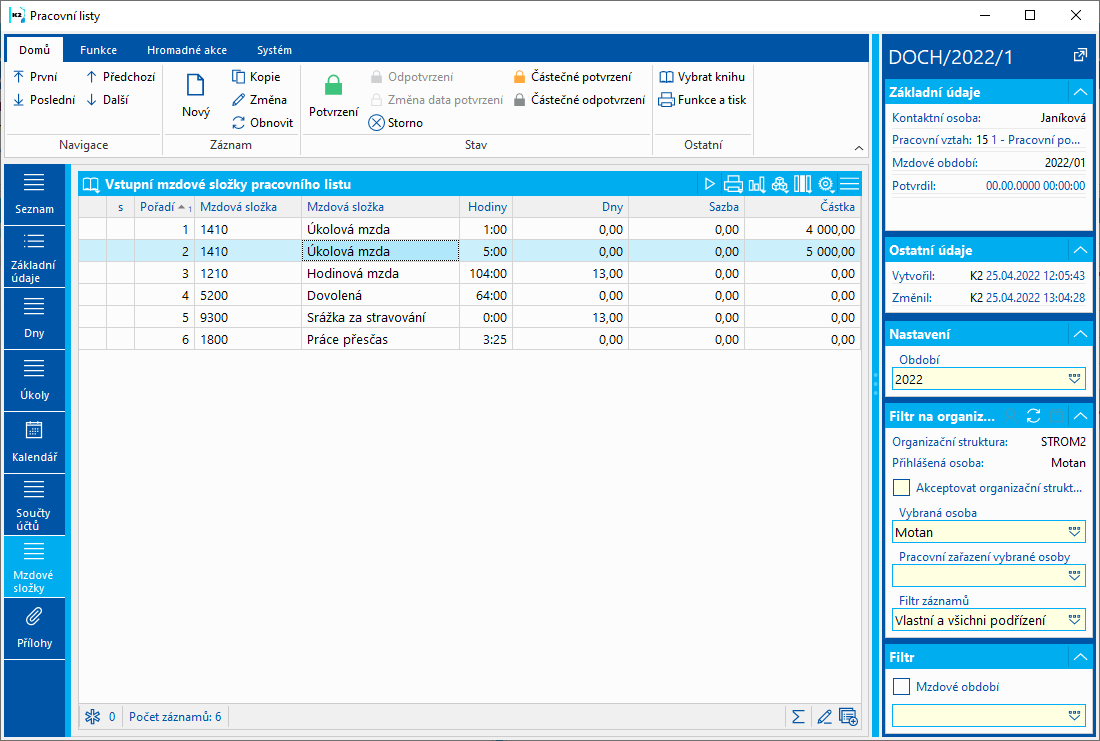Click the green Potvrzení lock icon
This screenshot has height=741, width=1100.
[333, 86]
